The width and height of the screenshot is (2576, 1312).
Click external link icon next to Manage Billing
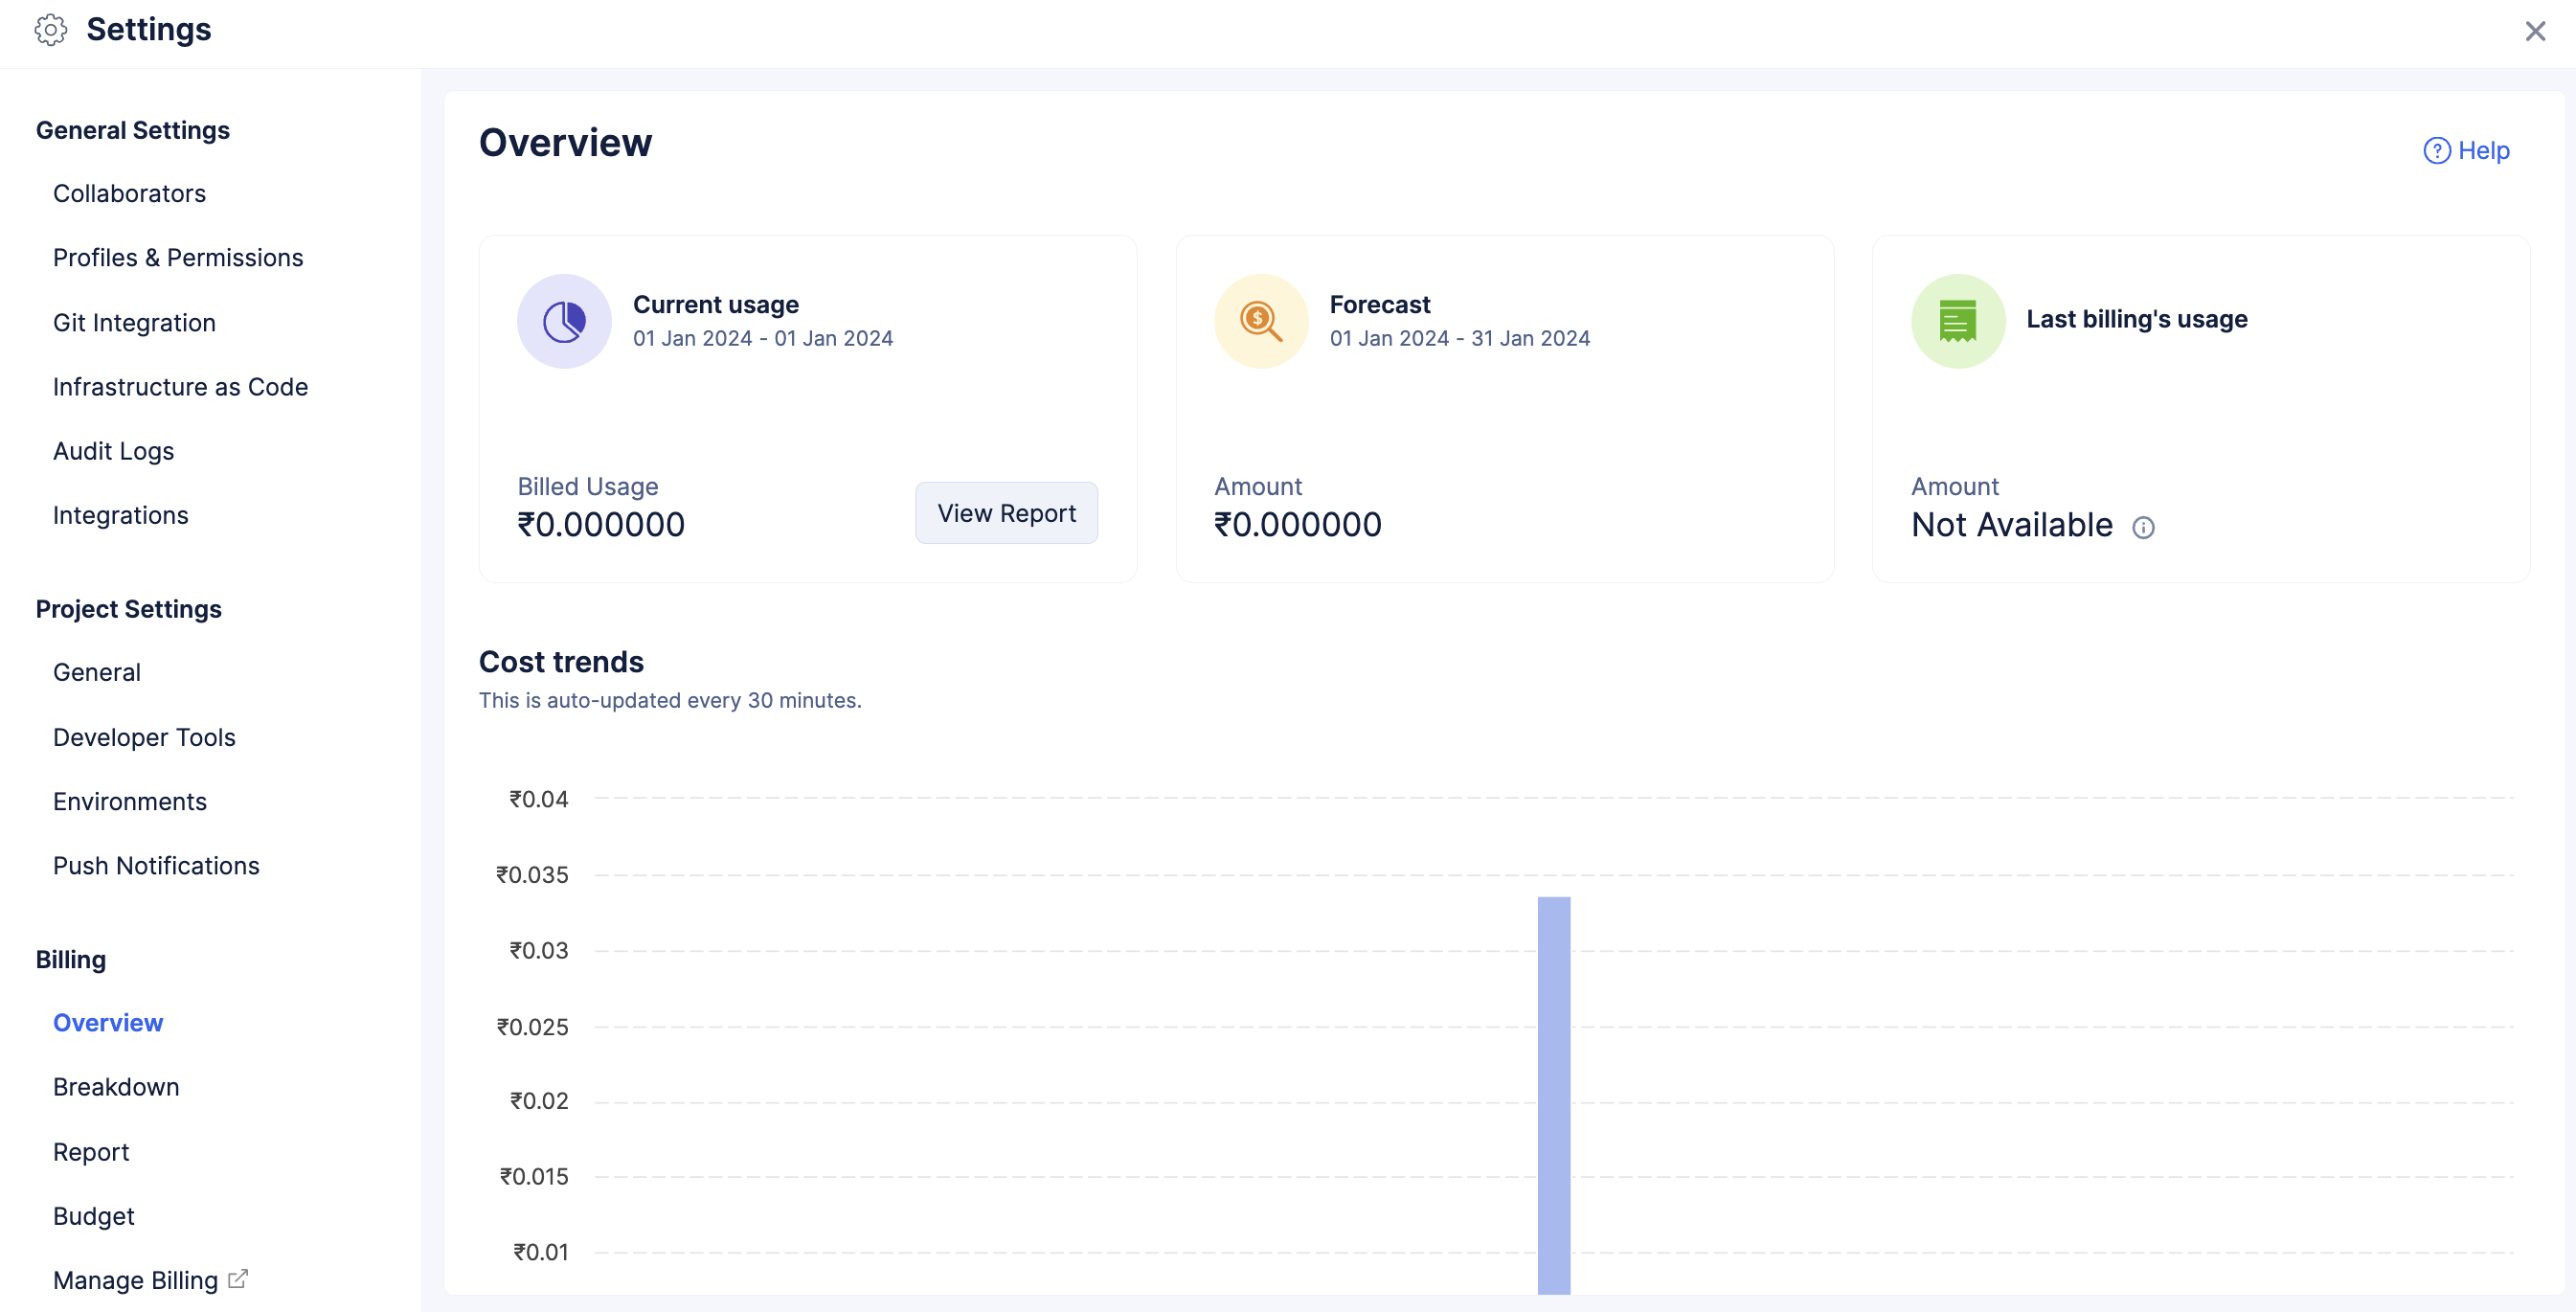(x=238, y=1279)
